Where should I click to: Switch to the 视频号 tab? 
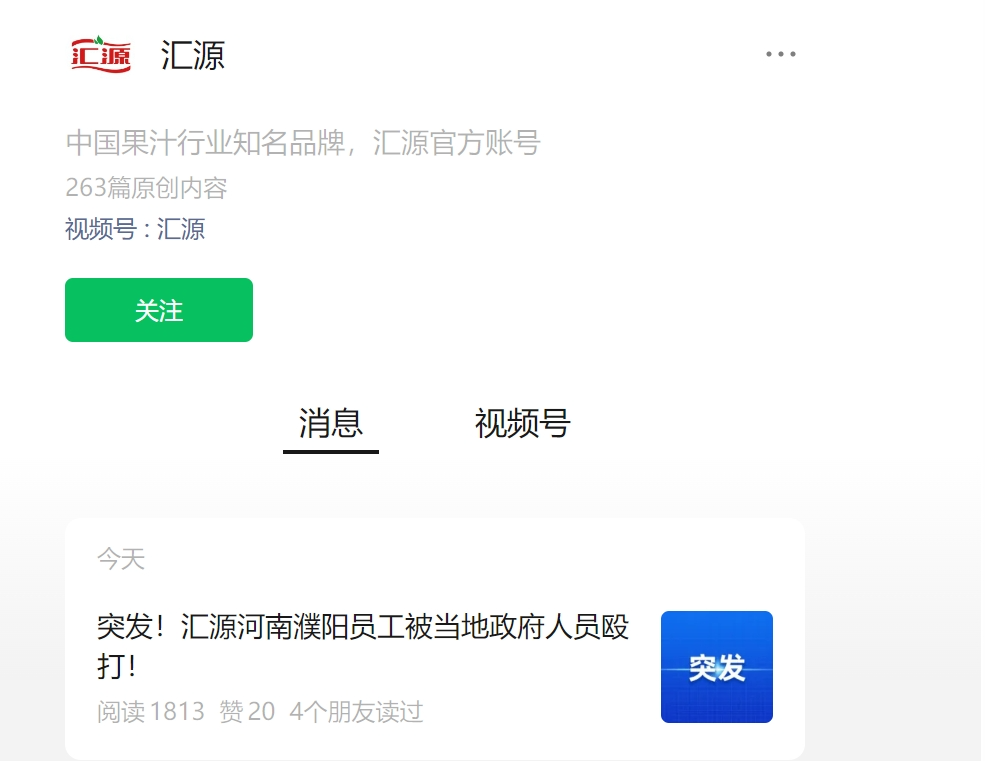click(523, 422)
